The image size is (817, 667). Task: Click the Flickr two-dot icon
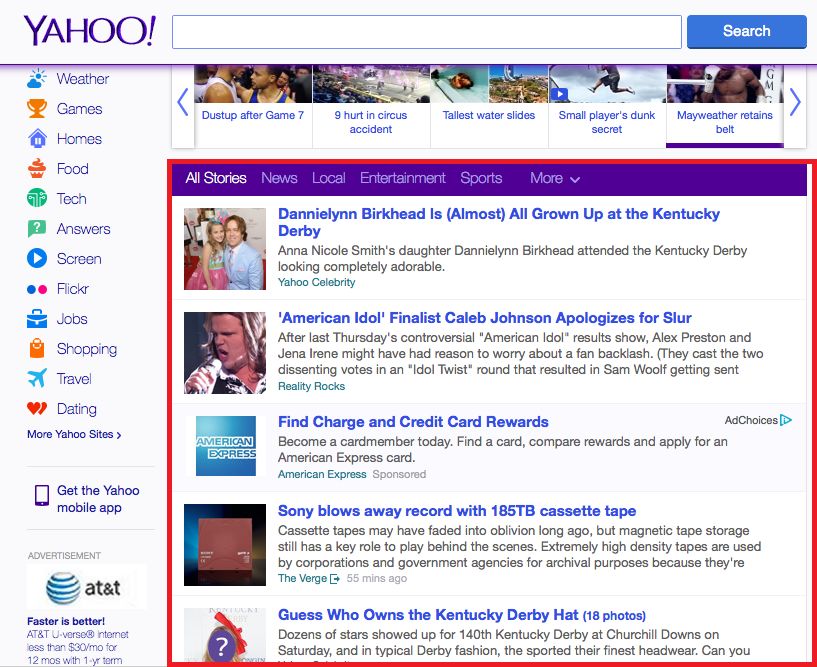pos(37,289)
